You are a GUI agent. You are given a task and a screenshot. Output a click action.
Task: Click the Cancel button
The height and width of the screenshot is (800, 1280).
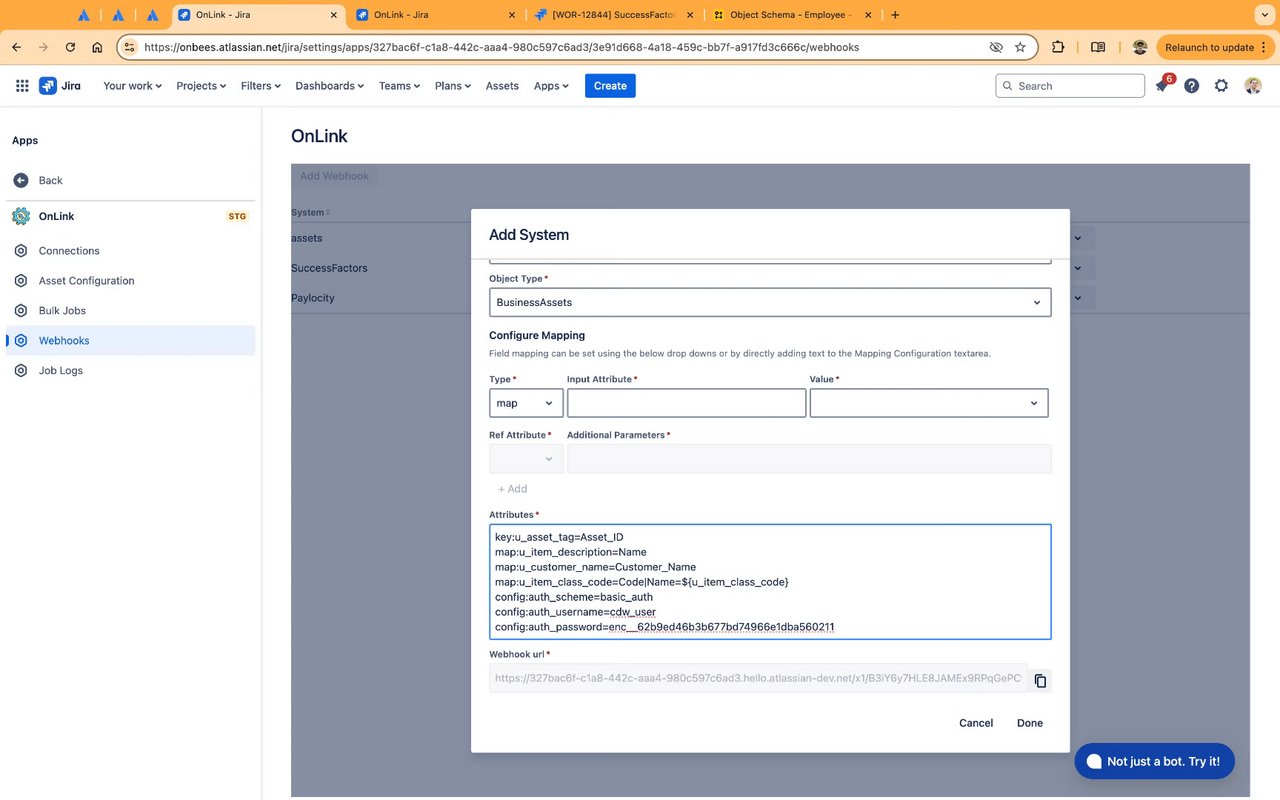(976, 723)
